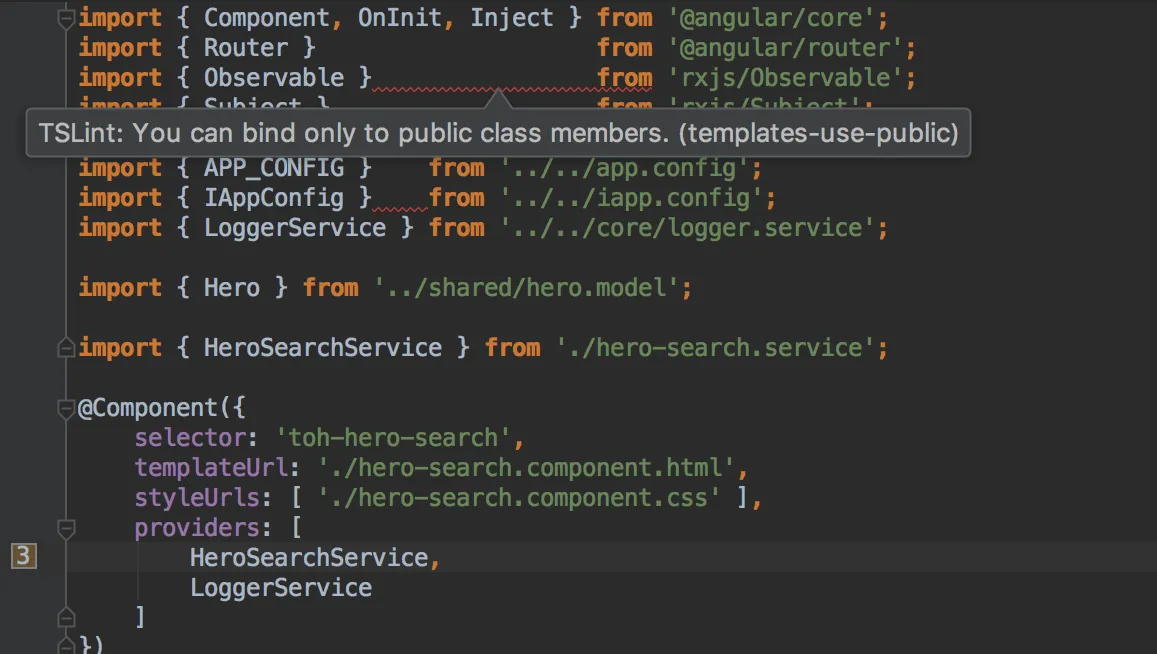Collapse the @Component decorator fold marker
Viewport: 1157px width, 654px height.
[x=66, y=407]
